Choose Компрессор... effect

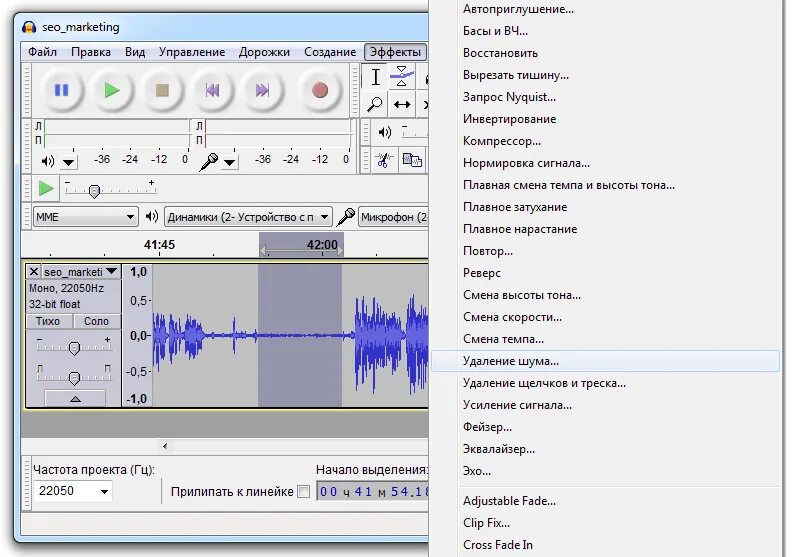[x=605, y=141]
